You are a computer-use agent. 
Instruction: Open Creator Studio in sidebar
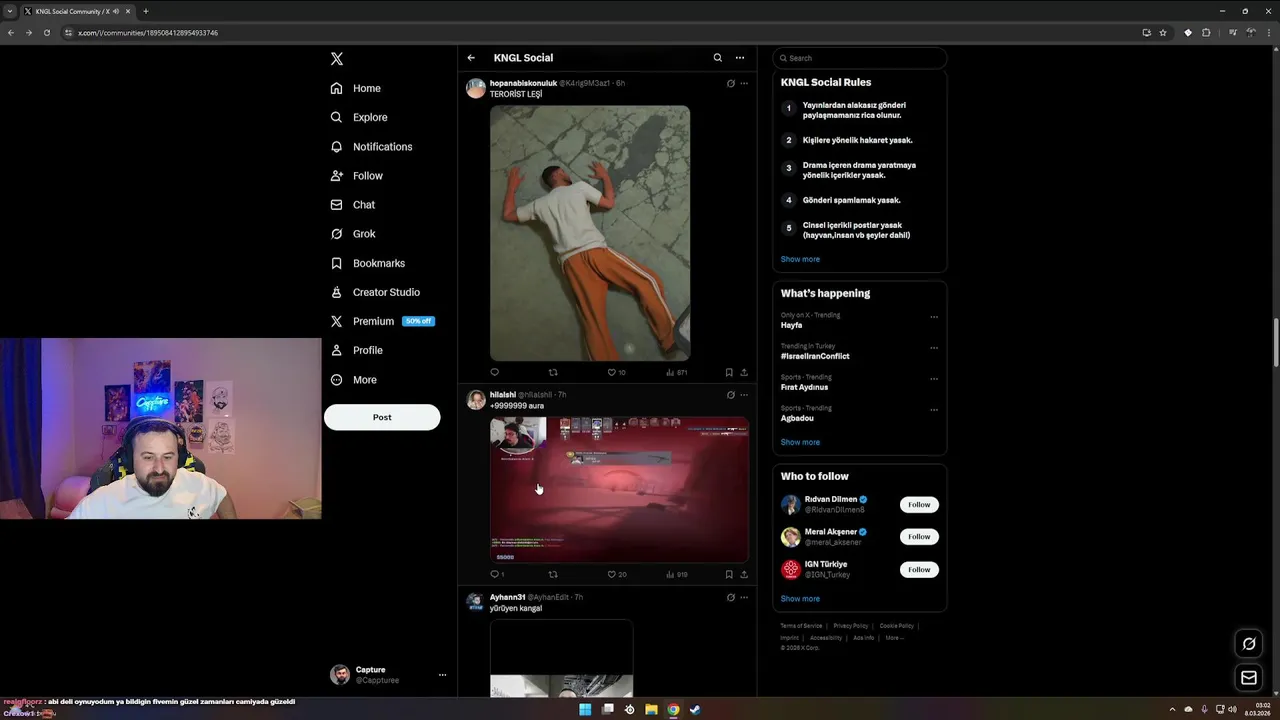click(375, 292)
